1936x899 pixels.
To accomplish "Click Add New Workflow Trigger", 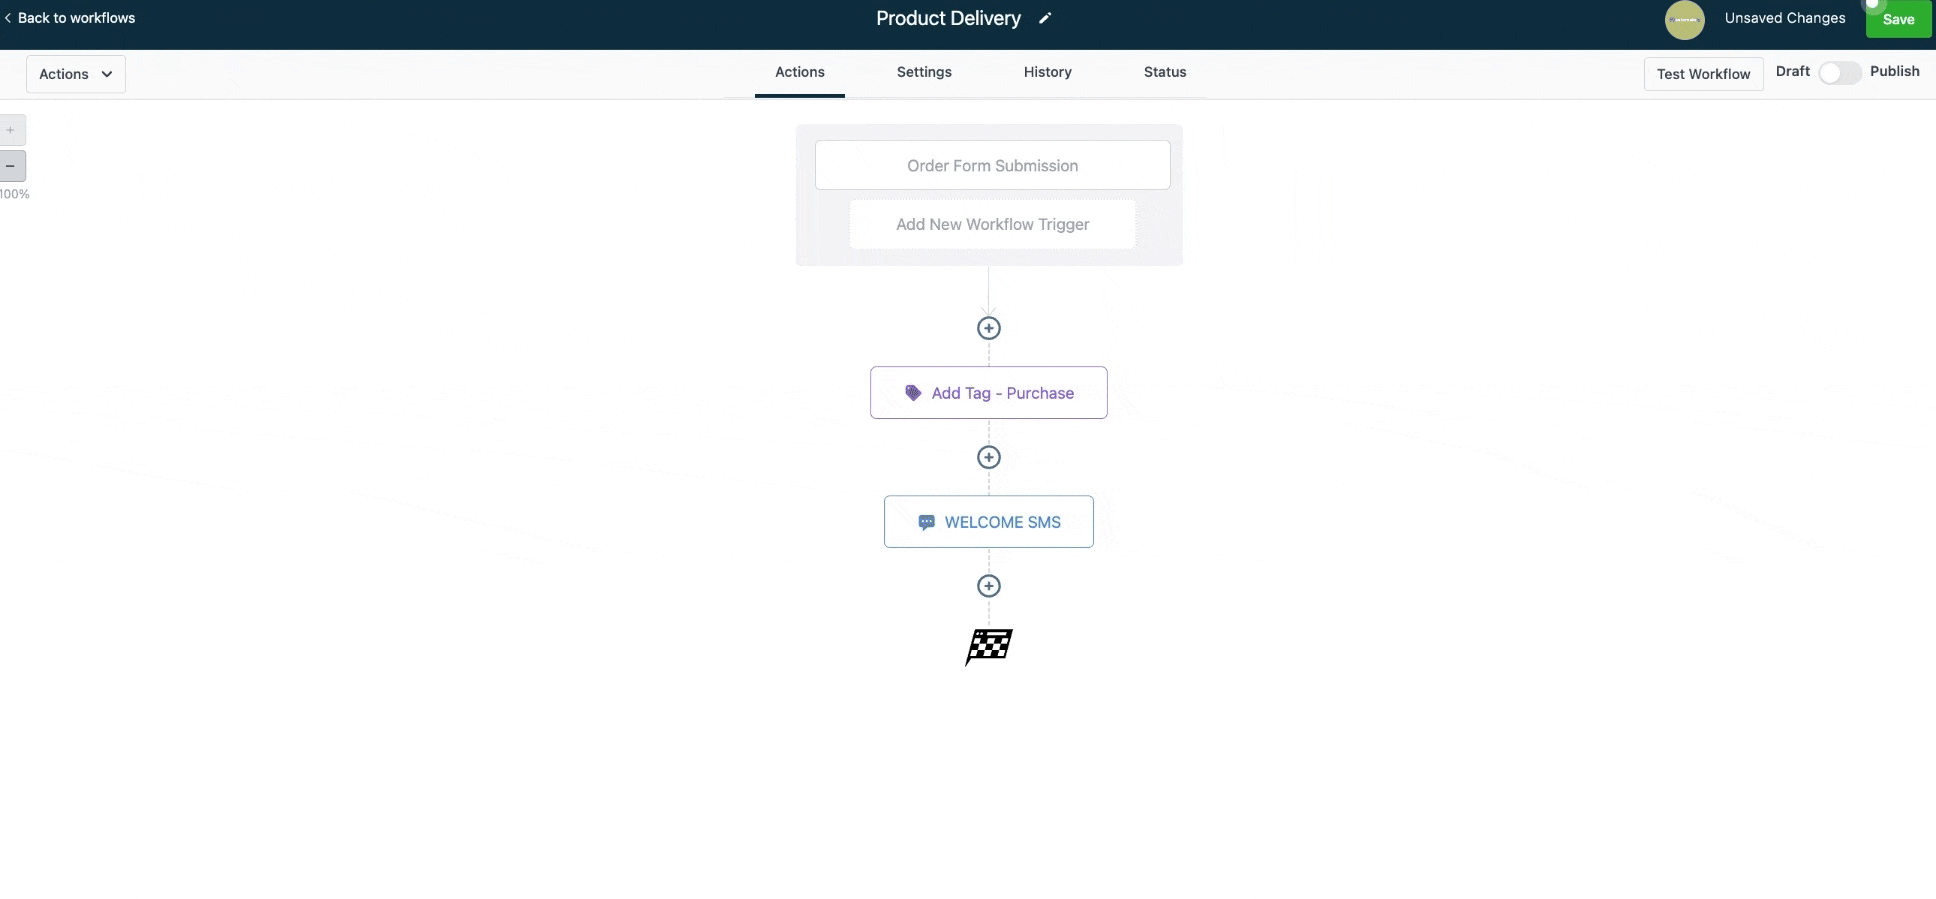I will (992, 224).
